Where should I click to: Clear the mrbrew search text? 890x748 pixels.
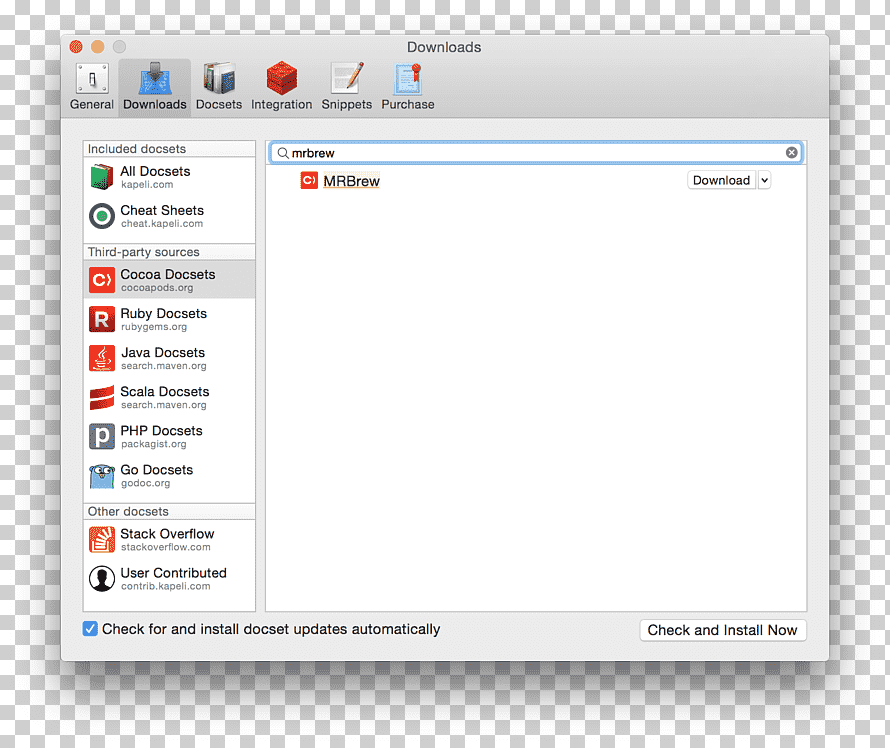click(792, 153)
